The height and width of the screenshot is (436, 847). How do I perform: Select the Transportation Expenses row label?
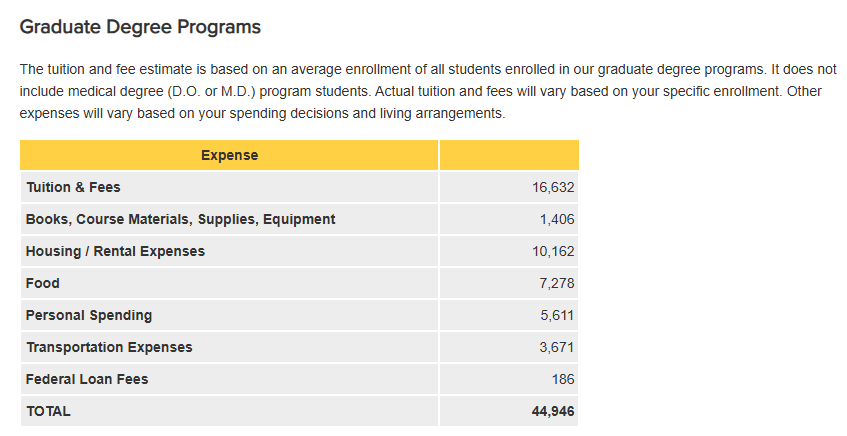pos(109,347)
